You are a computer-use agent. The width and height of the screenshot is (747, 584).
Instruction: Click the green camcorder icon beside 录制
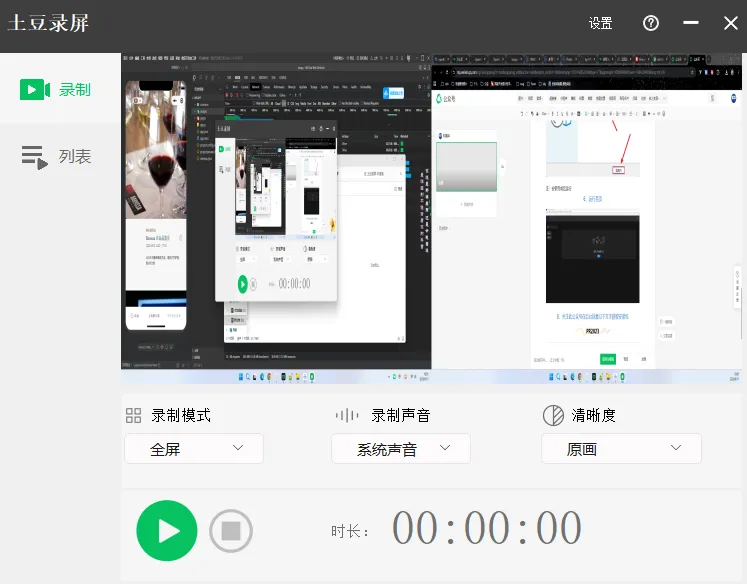[x=35, y=90]
